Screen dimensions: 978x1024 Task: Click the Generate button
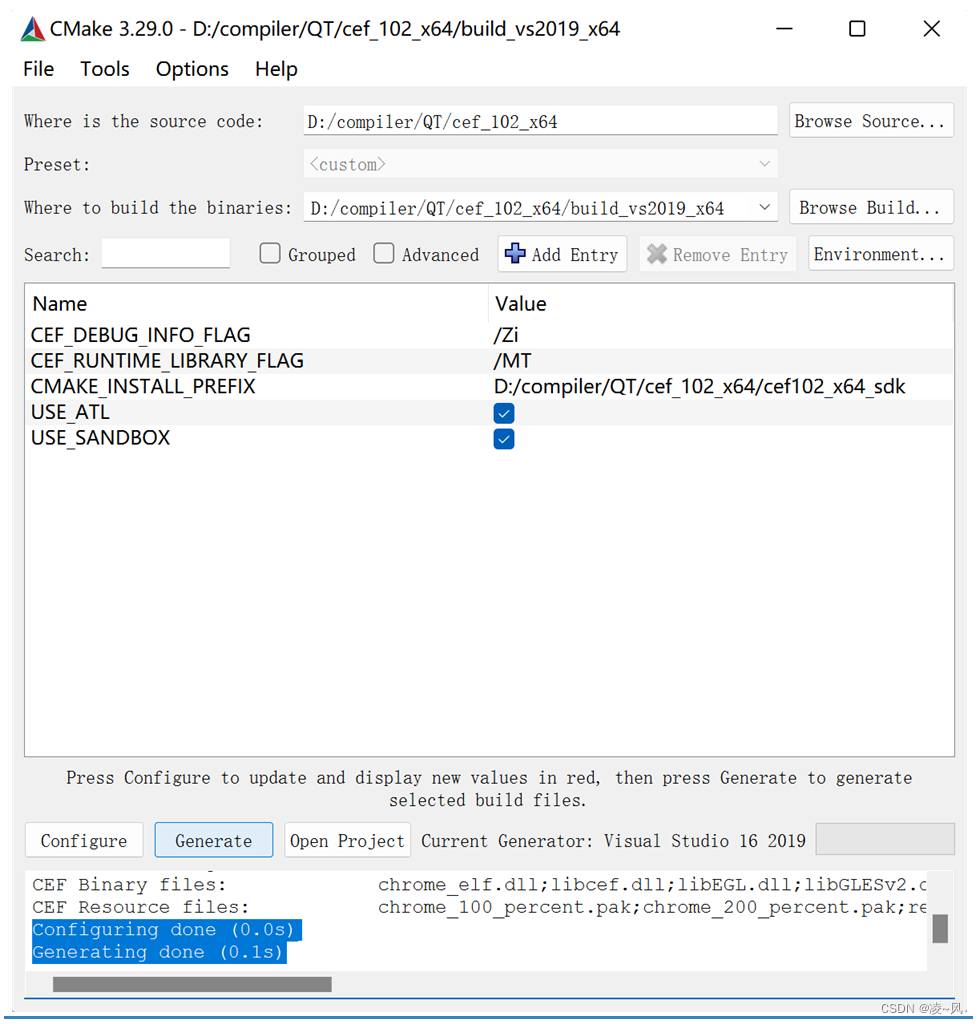[x=213, y=840]
